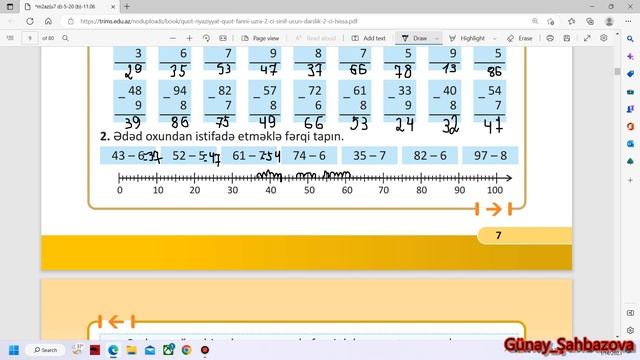640x360 pixels.
Task: Open the weather widget on taskbar
Action: (x=78, y=349)
